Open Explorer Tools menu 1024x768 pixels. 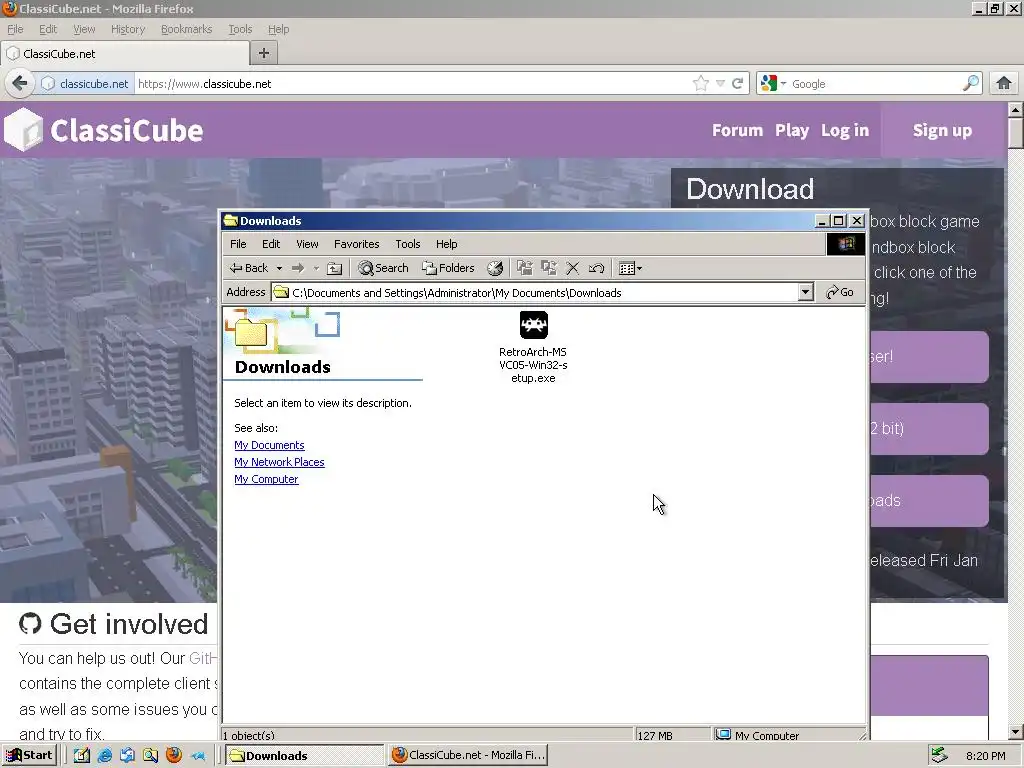(x=408, y=244)
